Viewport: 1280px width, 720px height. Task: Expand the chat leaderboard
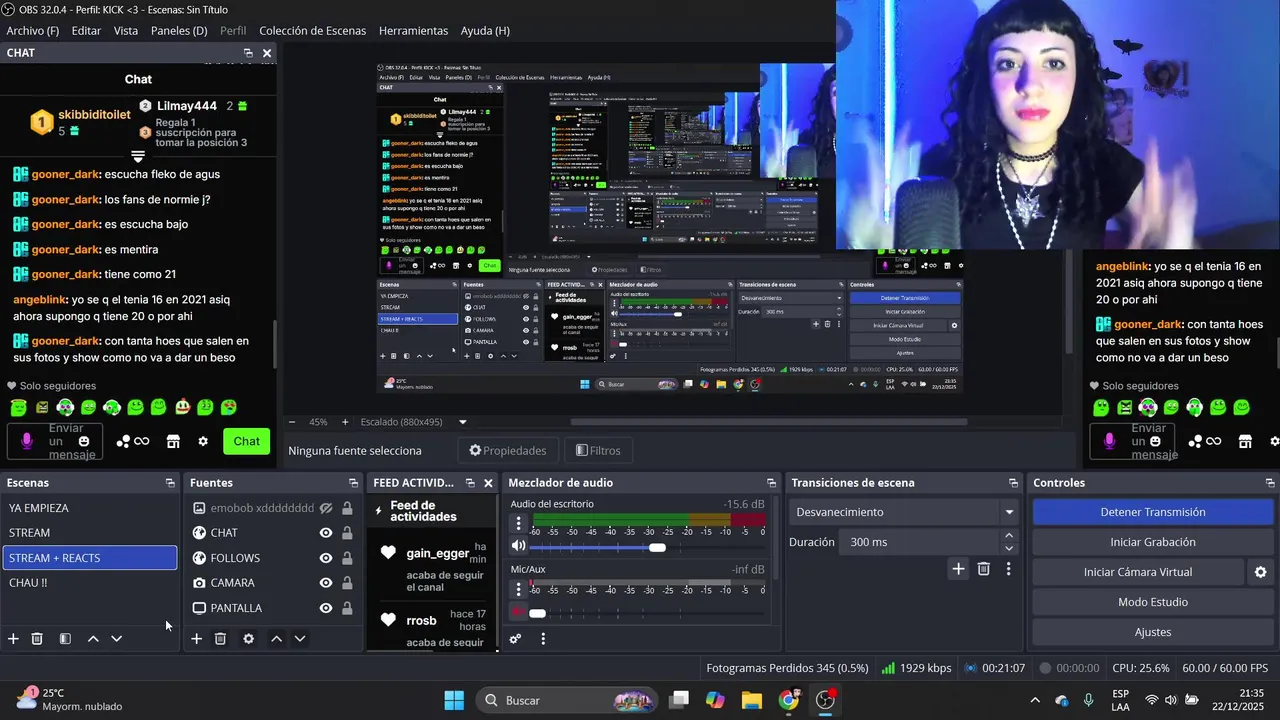point(138,157)
